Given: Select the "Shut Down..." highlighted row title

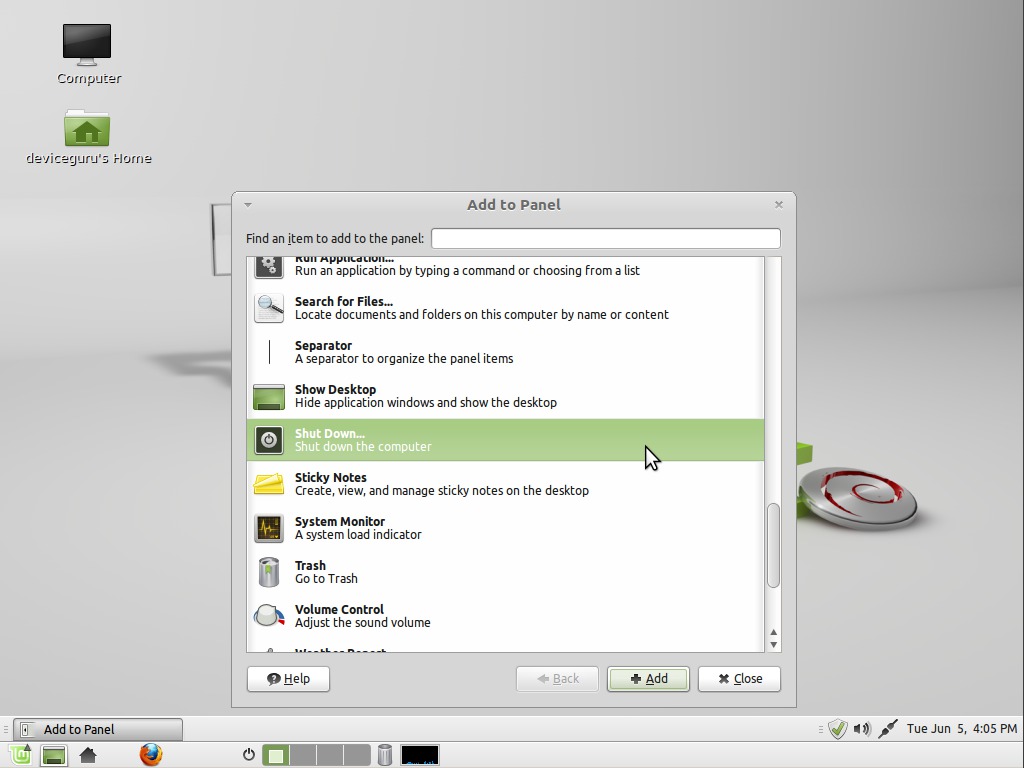Looking at the screenshot, I should (x=329, y=434).
